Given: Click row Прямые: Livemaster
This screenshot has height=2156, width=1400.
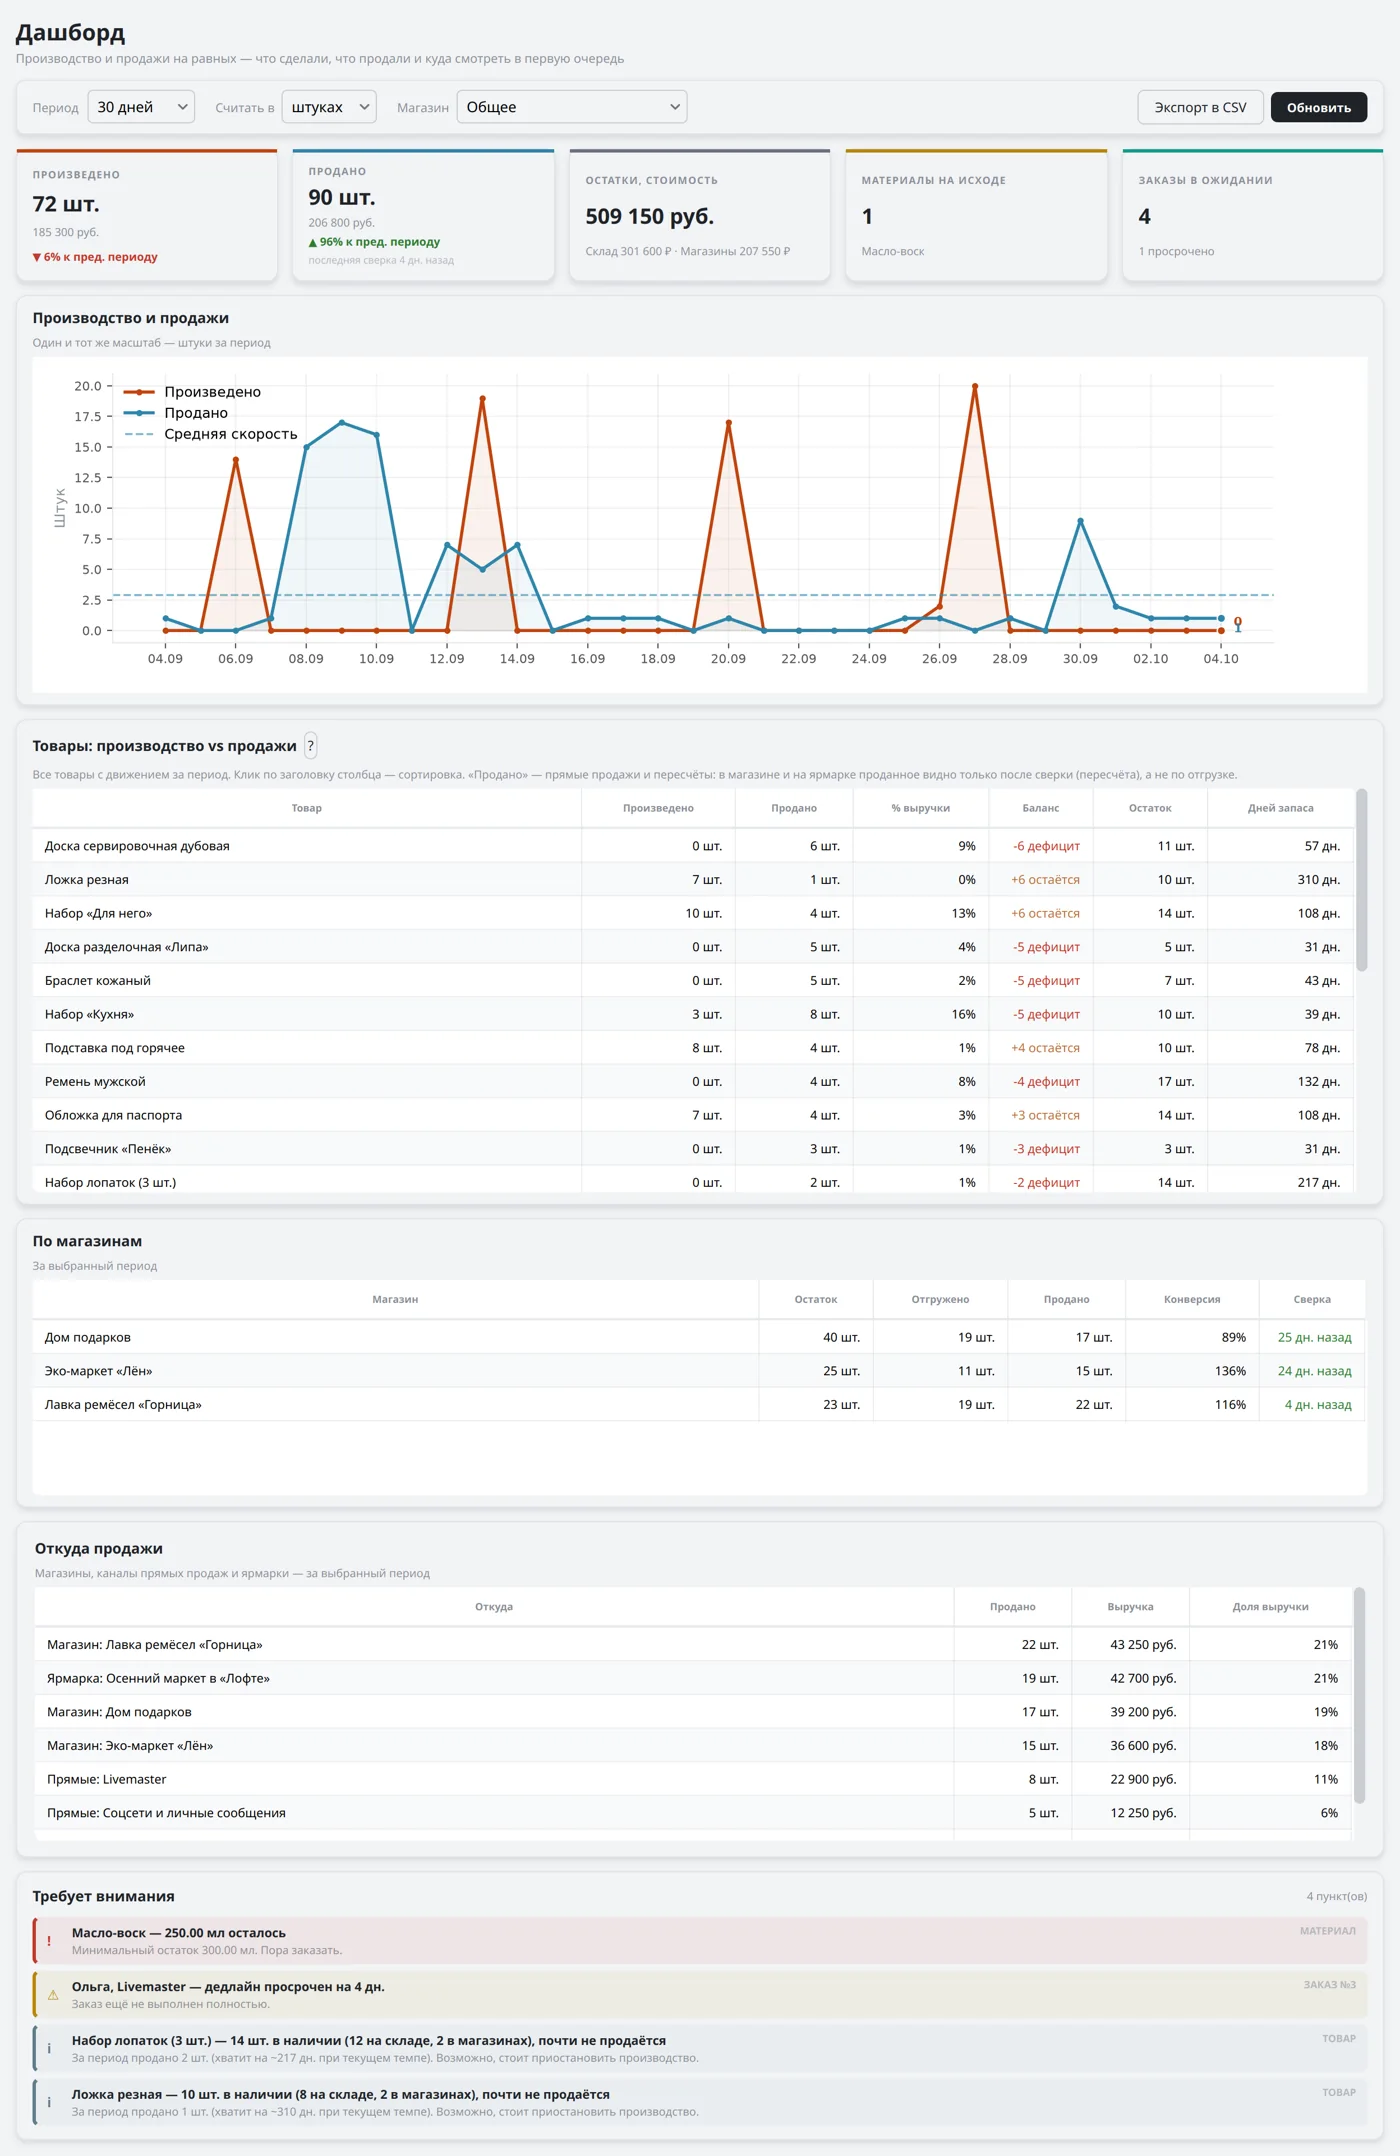Looking at the screenshot, I should tap(693, 1779).
